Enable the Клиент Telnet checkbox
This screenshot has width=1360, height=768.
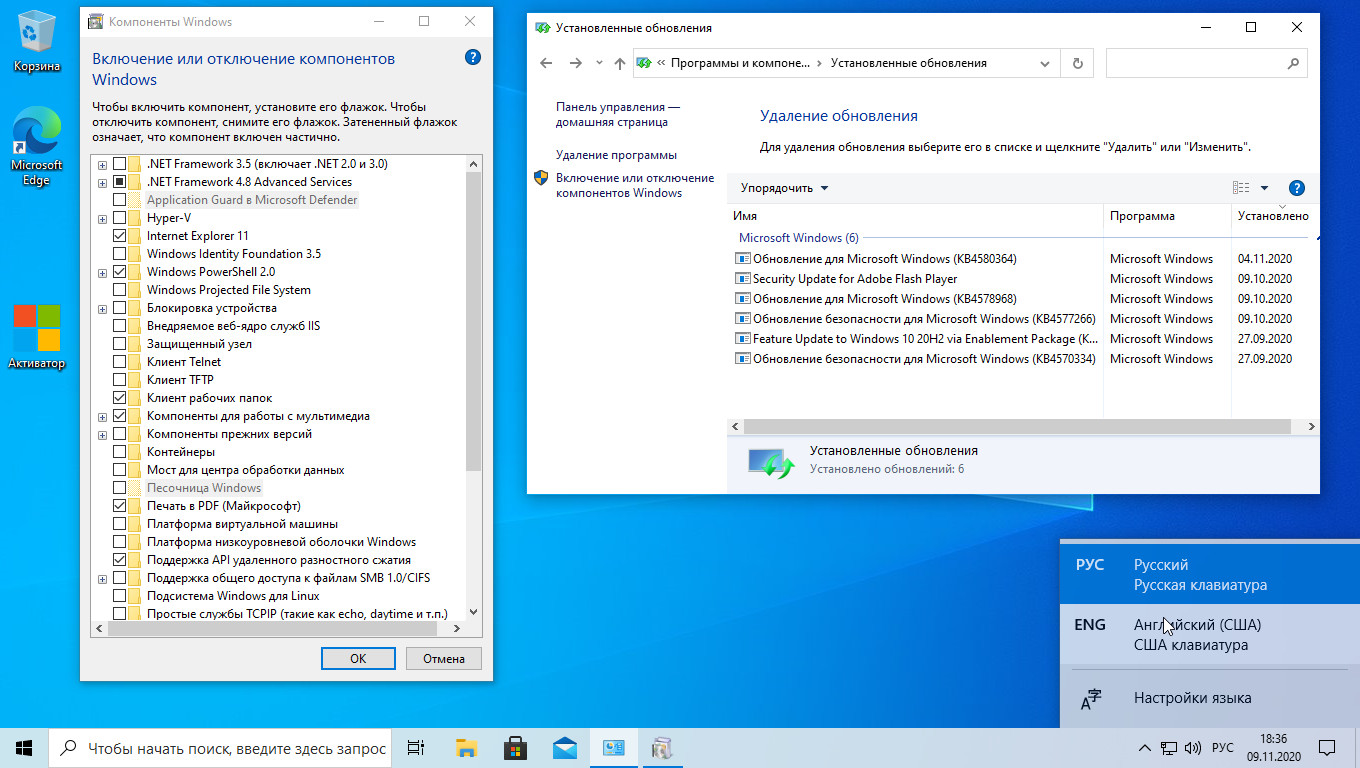point(120,362)
